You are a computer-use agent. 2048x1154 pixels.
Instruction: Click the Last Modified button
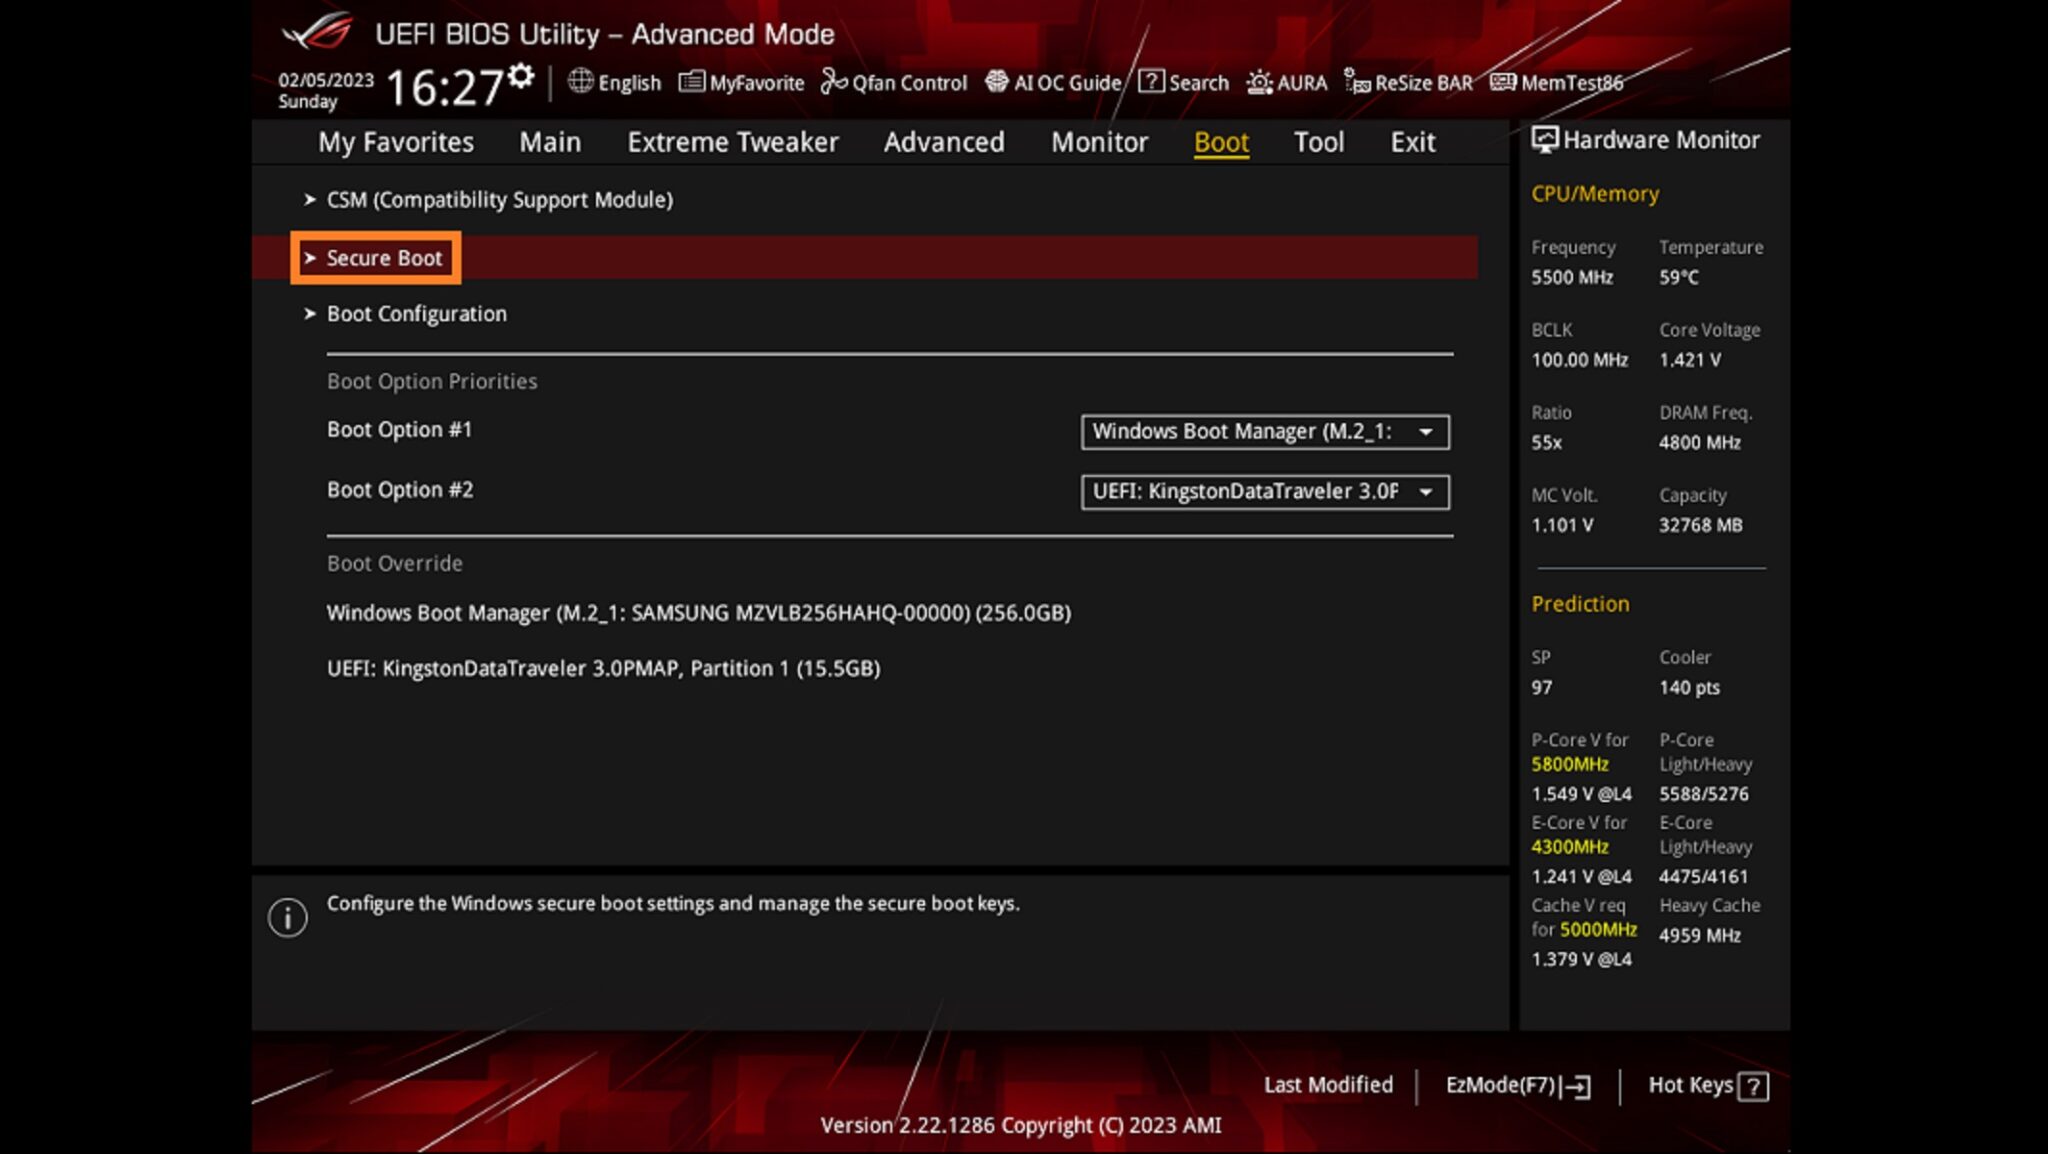coord(1327,1086)
